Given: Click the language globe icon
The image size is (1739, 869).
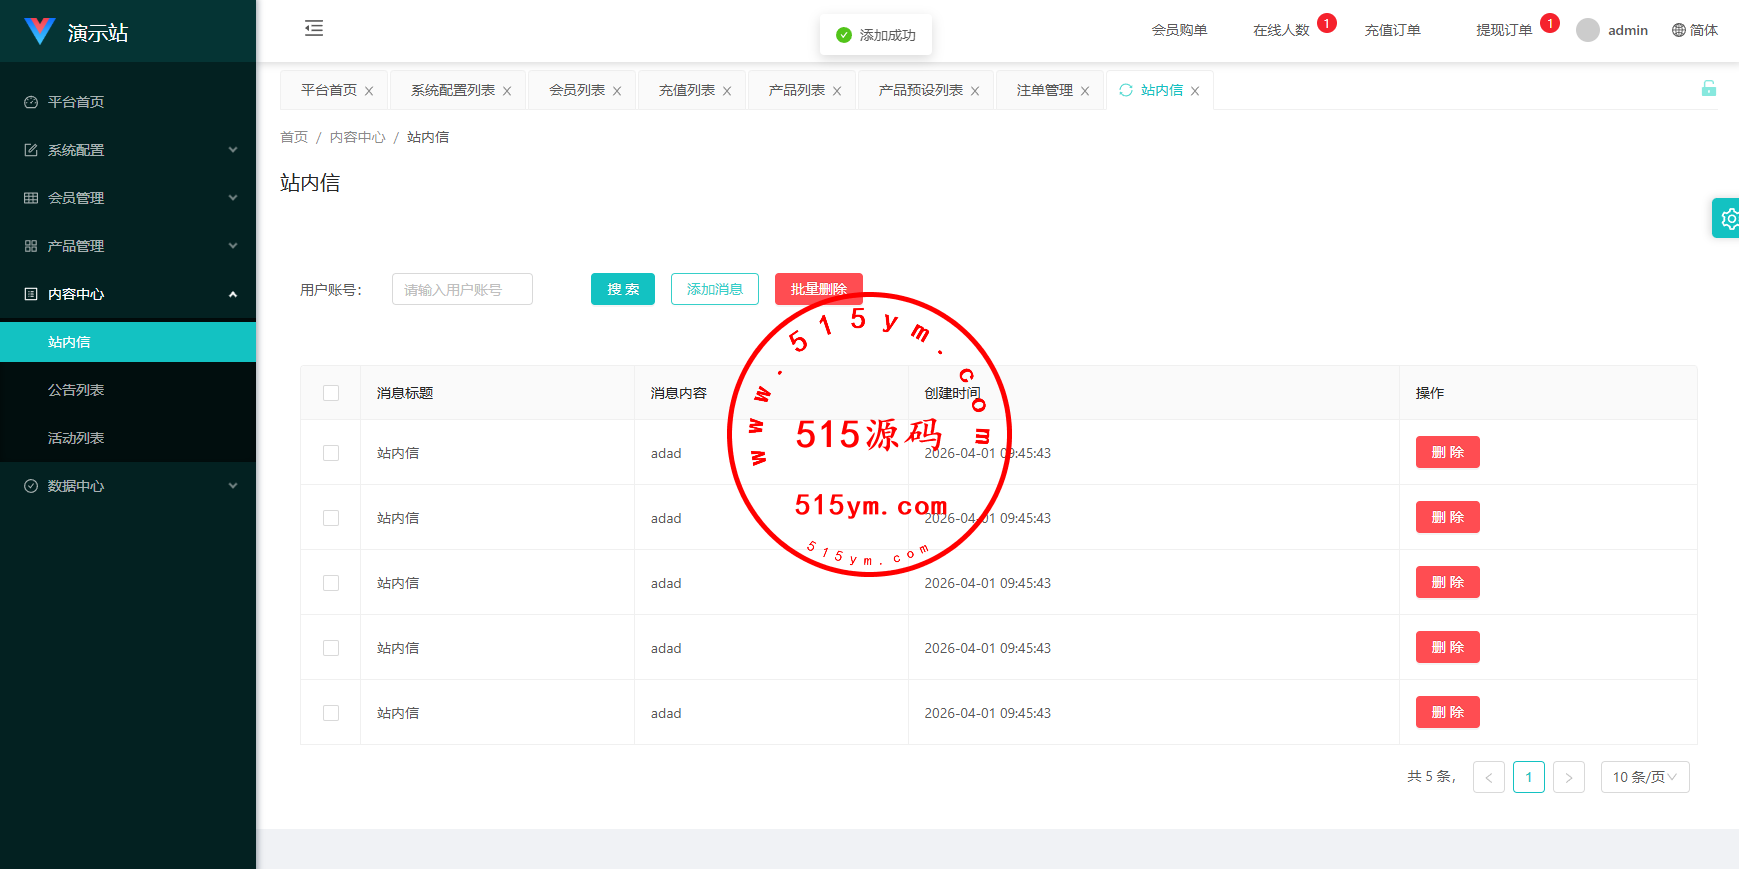Looking at the screenshot, I should [x=1679, y=30].
